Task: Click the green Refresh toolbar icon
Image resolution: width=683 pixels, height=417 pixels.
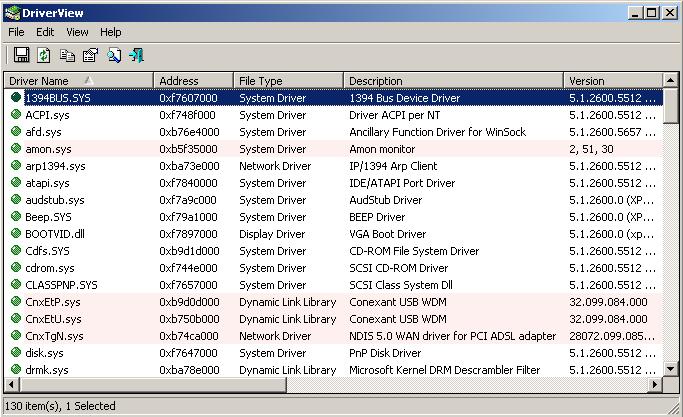Action: [x=44, y=55]
